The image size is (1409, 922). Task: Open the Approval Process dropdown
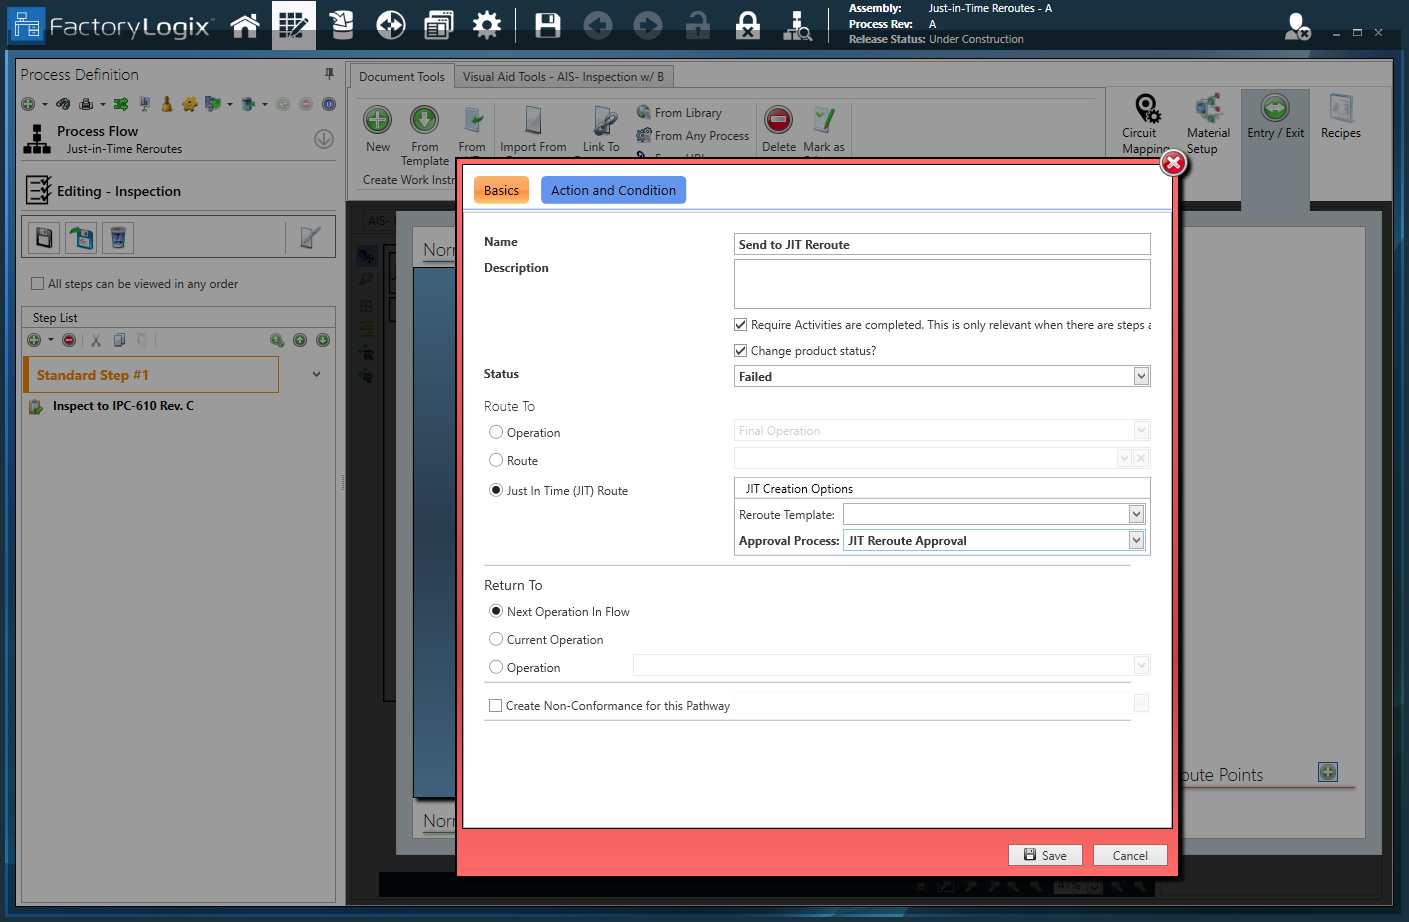tap(1136, 541)
